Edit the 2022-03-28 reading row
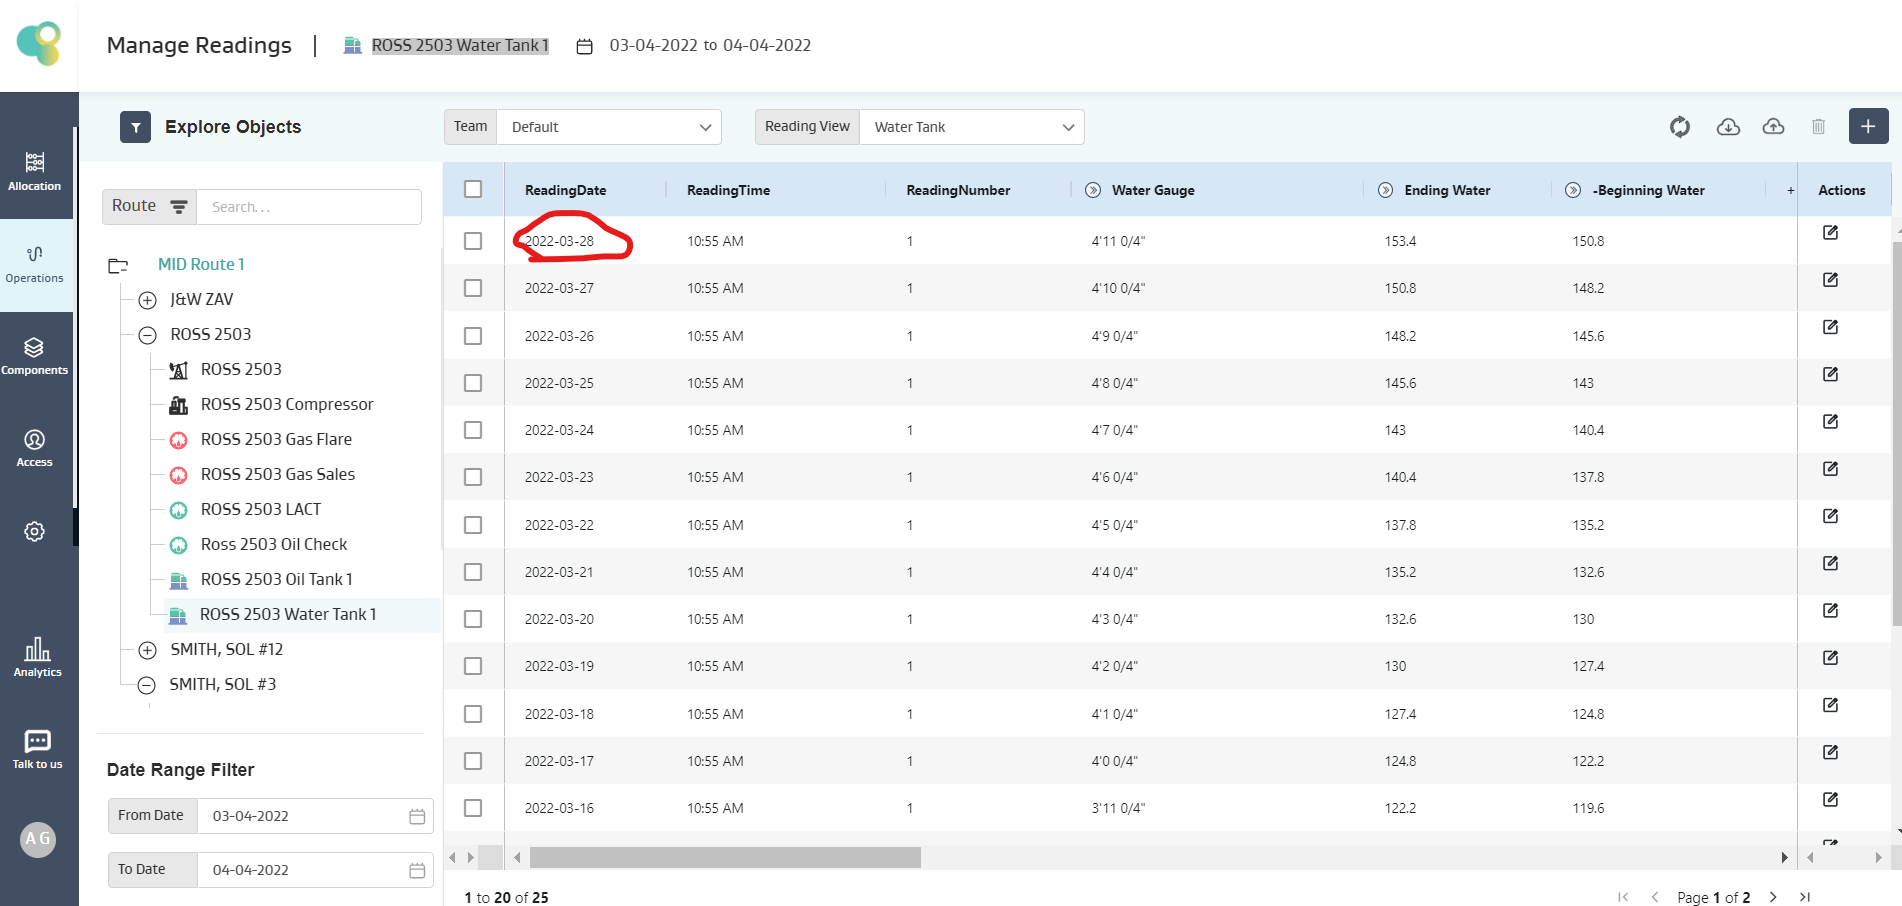 tap(1830, 233)
